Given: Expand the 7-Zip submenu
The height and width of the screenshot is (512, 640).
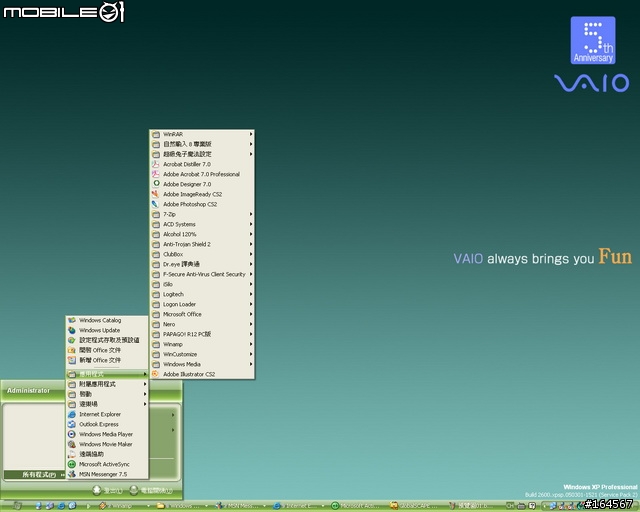Looking at the screenshot, I should click(x=202, y=214).
